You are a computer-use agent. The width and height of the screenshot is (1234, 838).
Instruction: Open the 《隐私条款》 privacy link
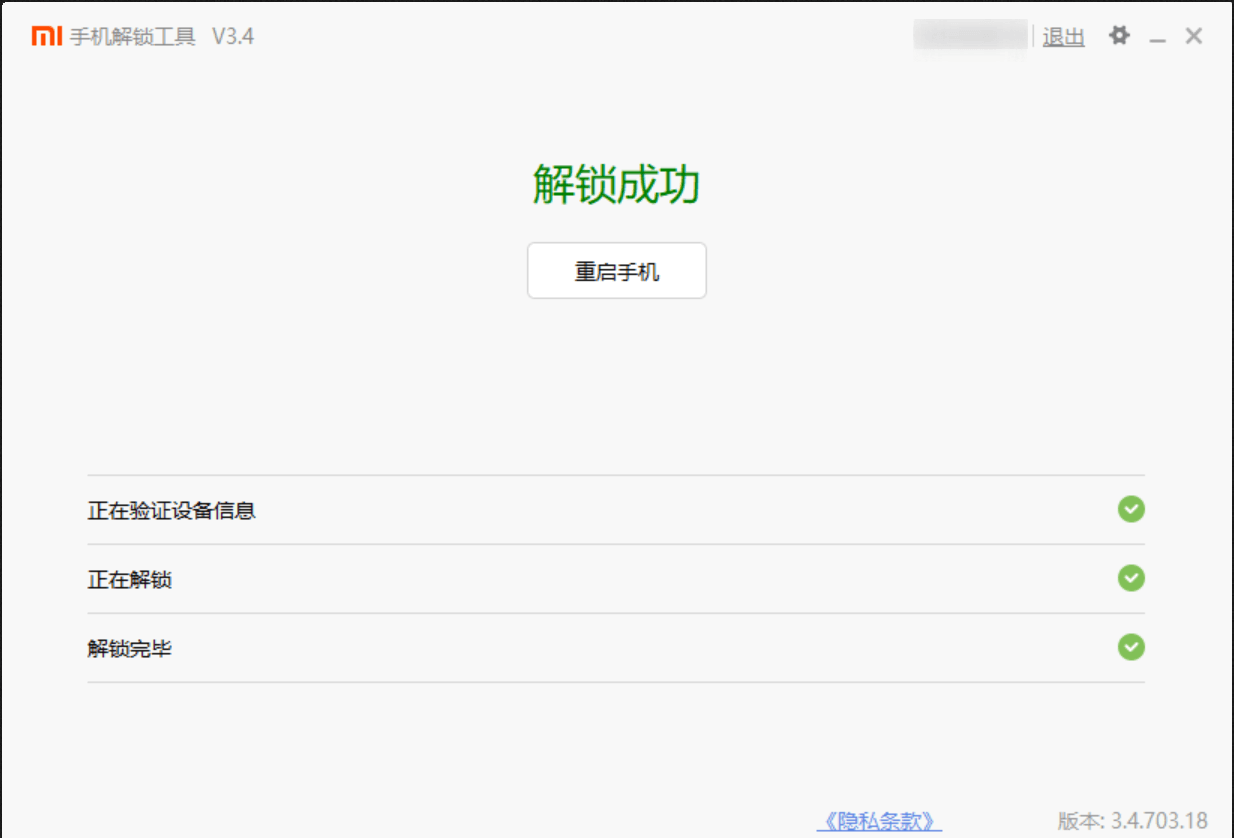click(879, 821)
